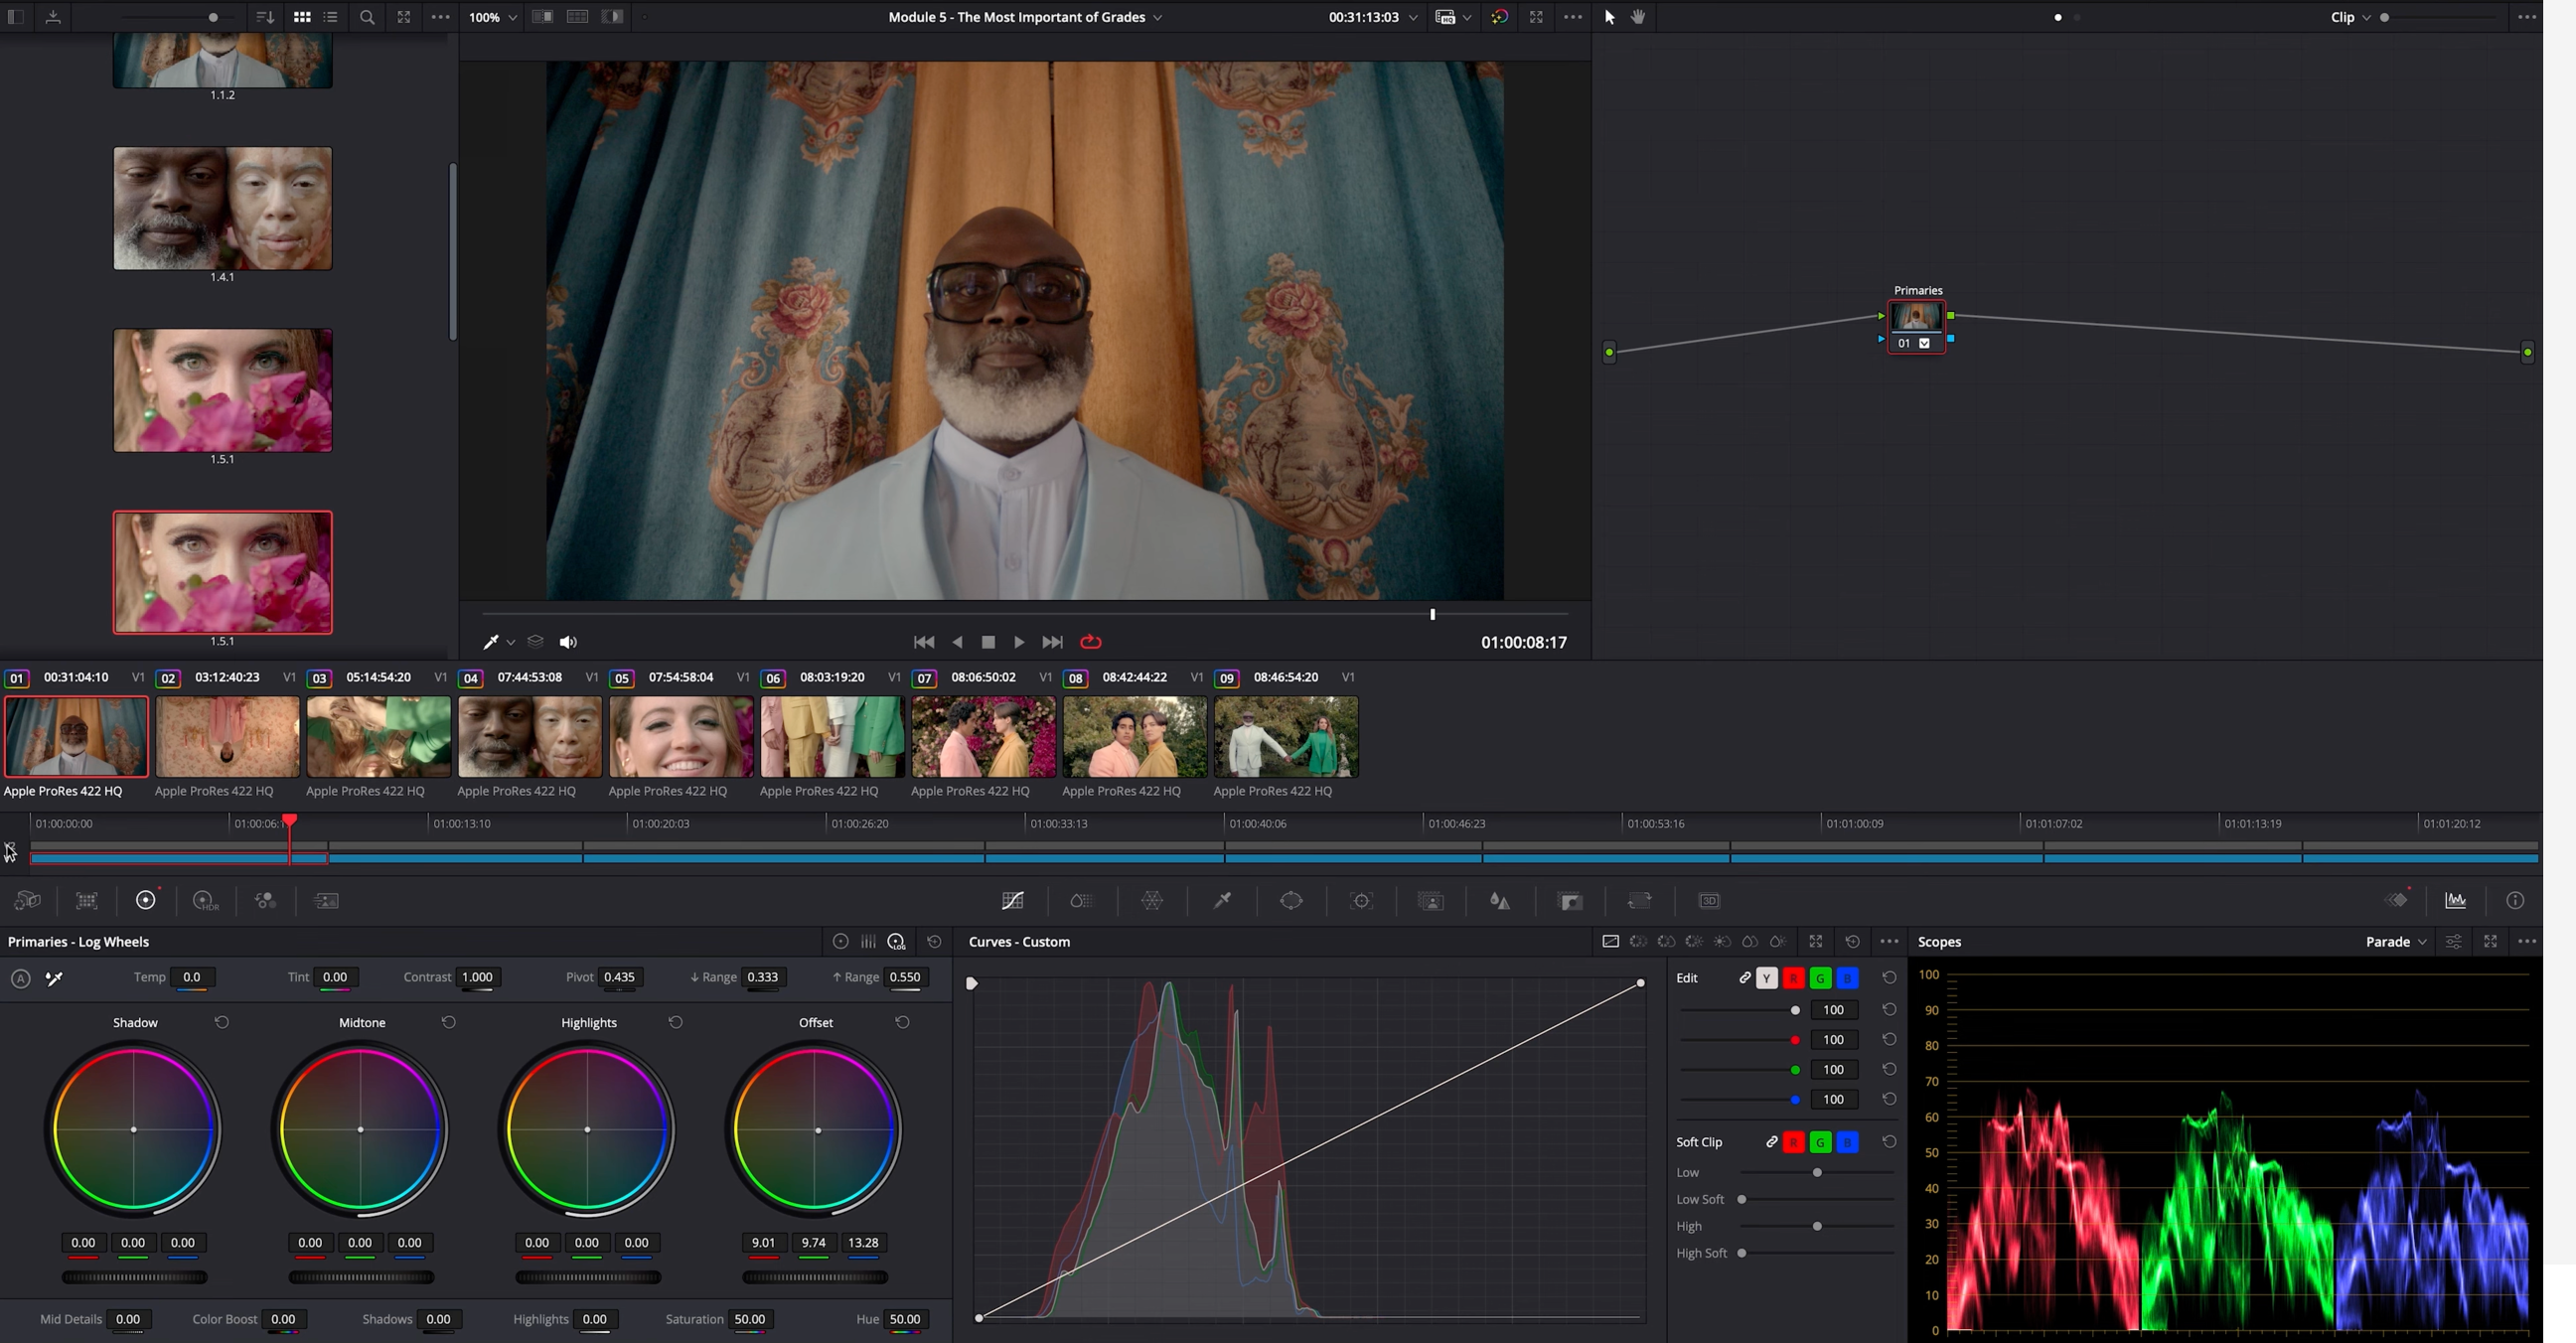Open the Parade scope type dropdown

[2396, 942]
